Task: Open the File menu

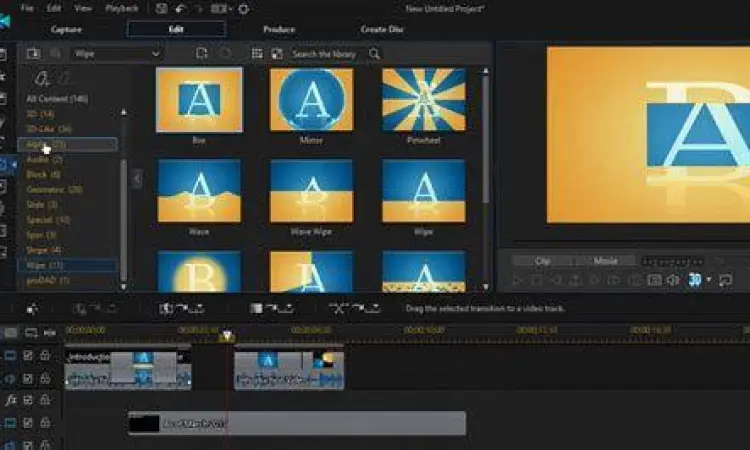Action: [27, 8]
